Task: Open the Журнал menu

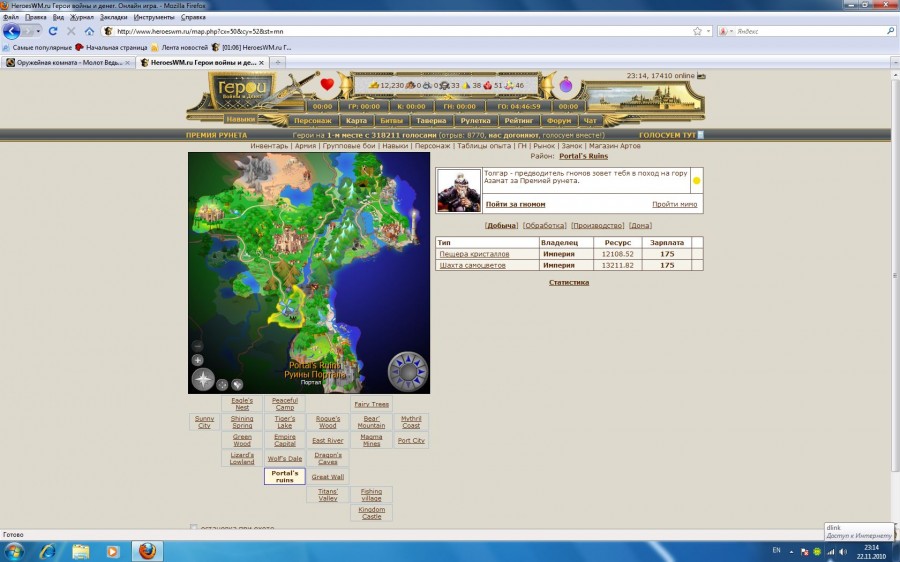Action: coord(82,17)
